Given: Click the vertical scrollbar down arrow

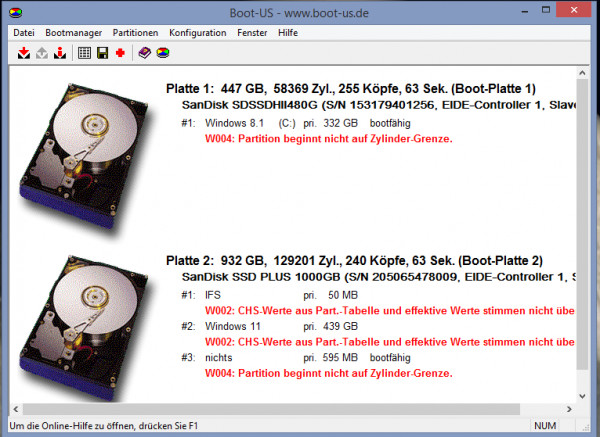Looking at the screenshot, I should [x=582, y=396].
